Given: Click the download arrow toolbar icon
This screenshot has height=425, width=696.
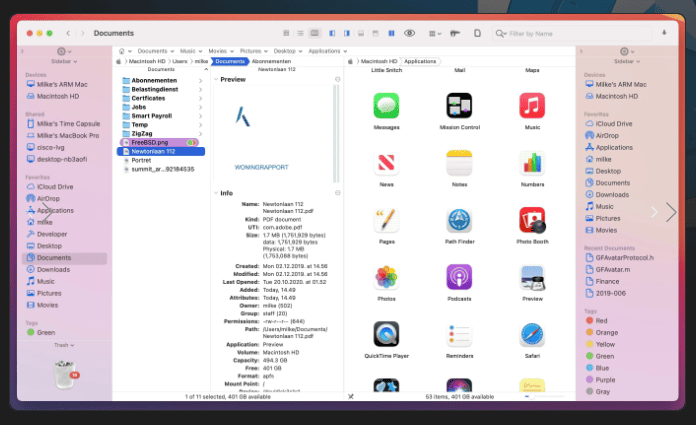Looking at the screenshot, I should (x=664, y=33).
